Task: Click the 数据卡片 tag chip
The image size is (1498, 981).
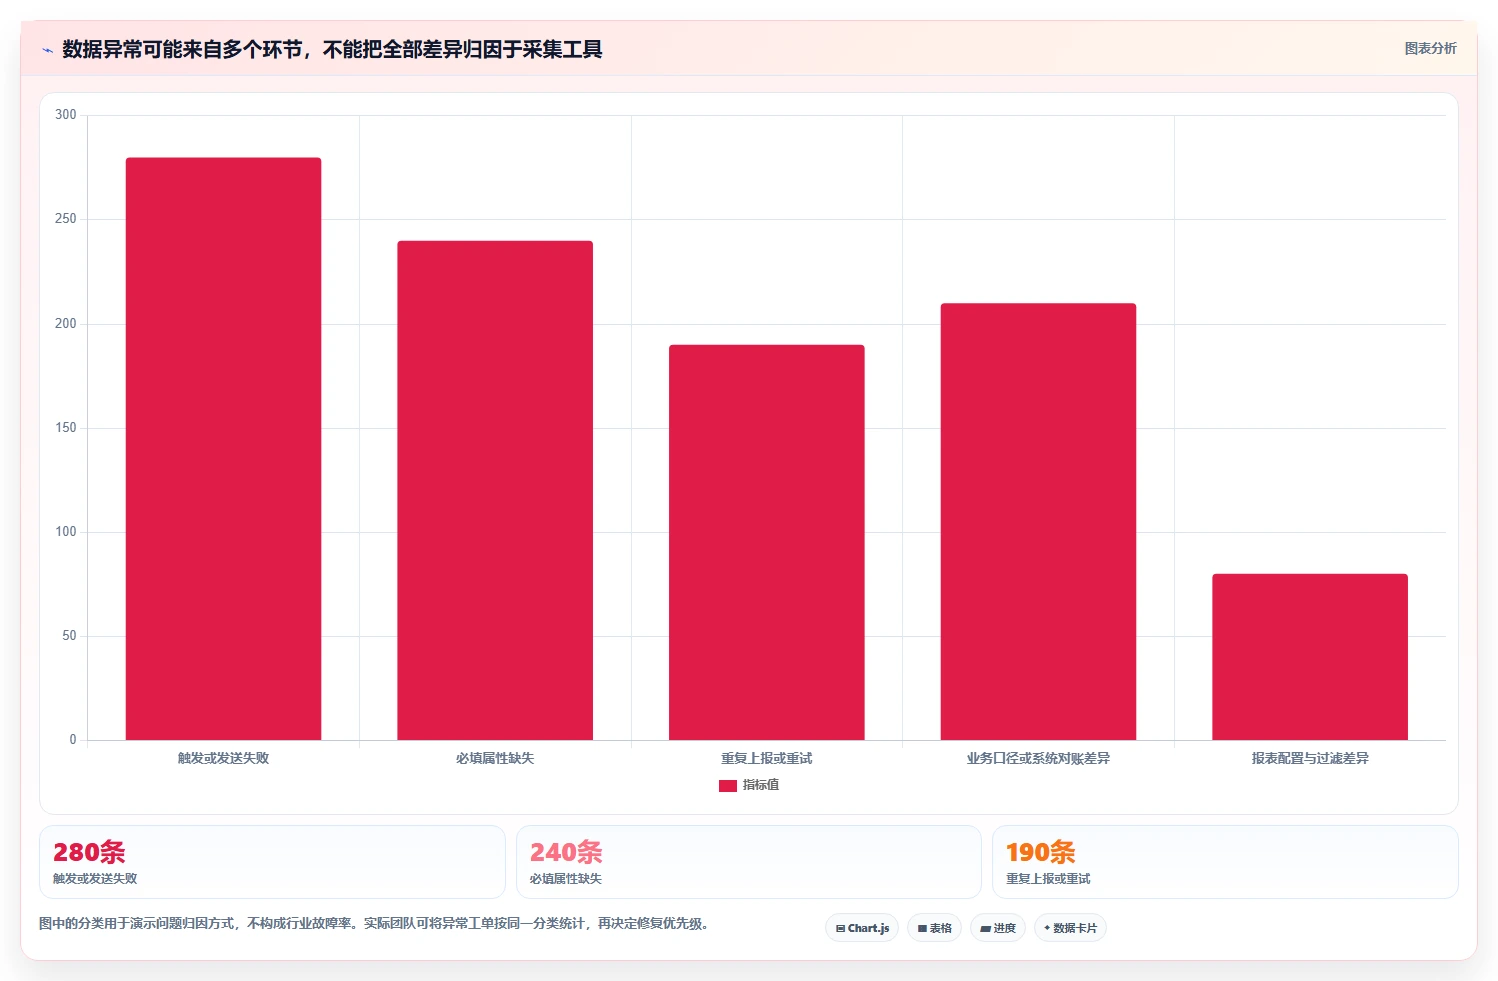Action: pos(1070,928)
